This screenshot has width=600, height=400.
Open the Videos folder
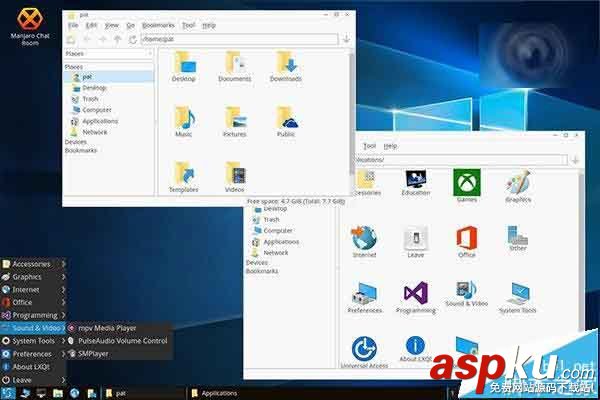235,178
